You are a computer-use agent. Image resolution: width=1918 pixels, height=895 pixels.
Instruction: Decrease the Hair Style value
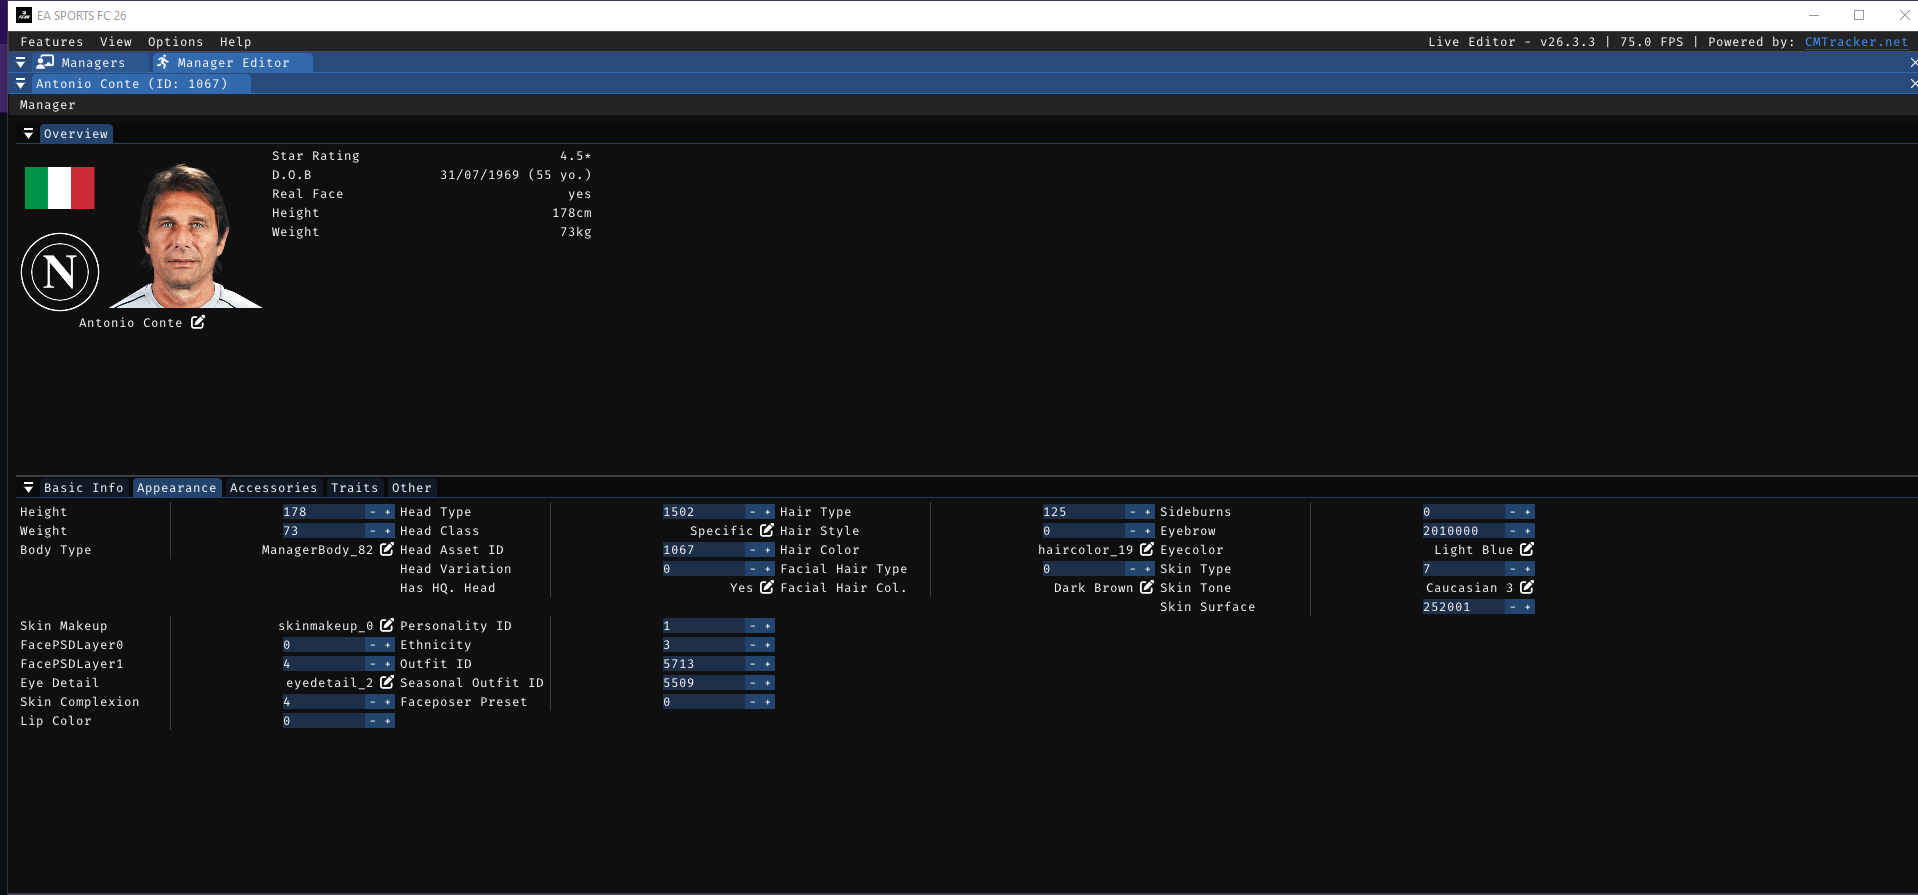pyautogui.click(x=1132, y=531)
